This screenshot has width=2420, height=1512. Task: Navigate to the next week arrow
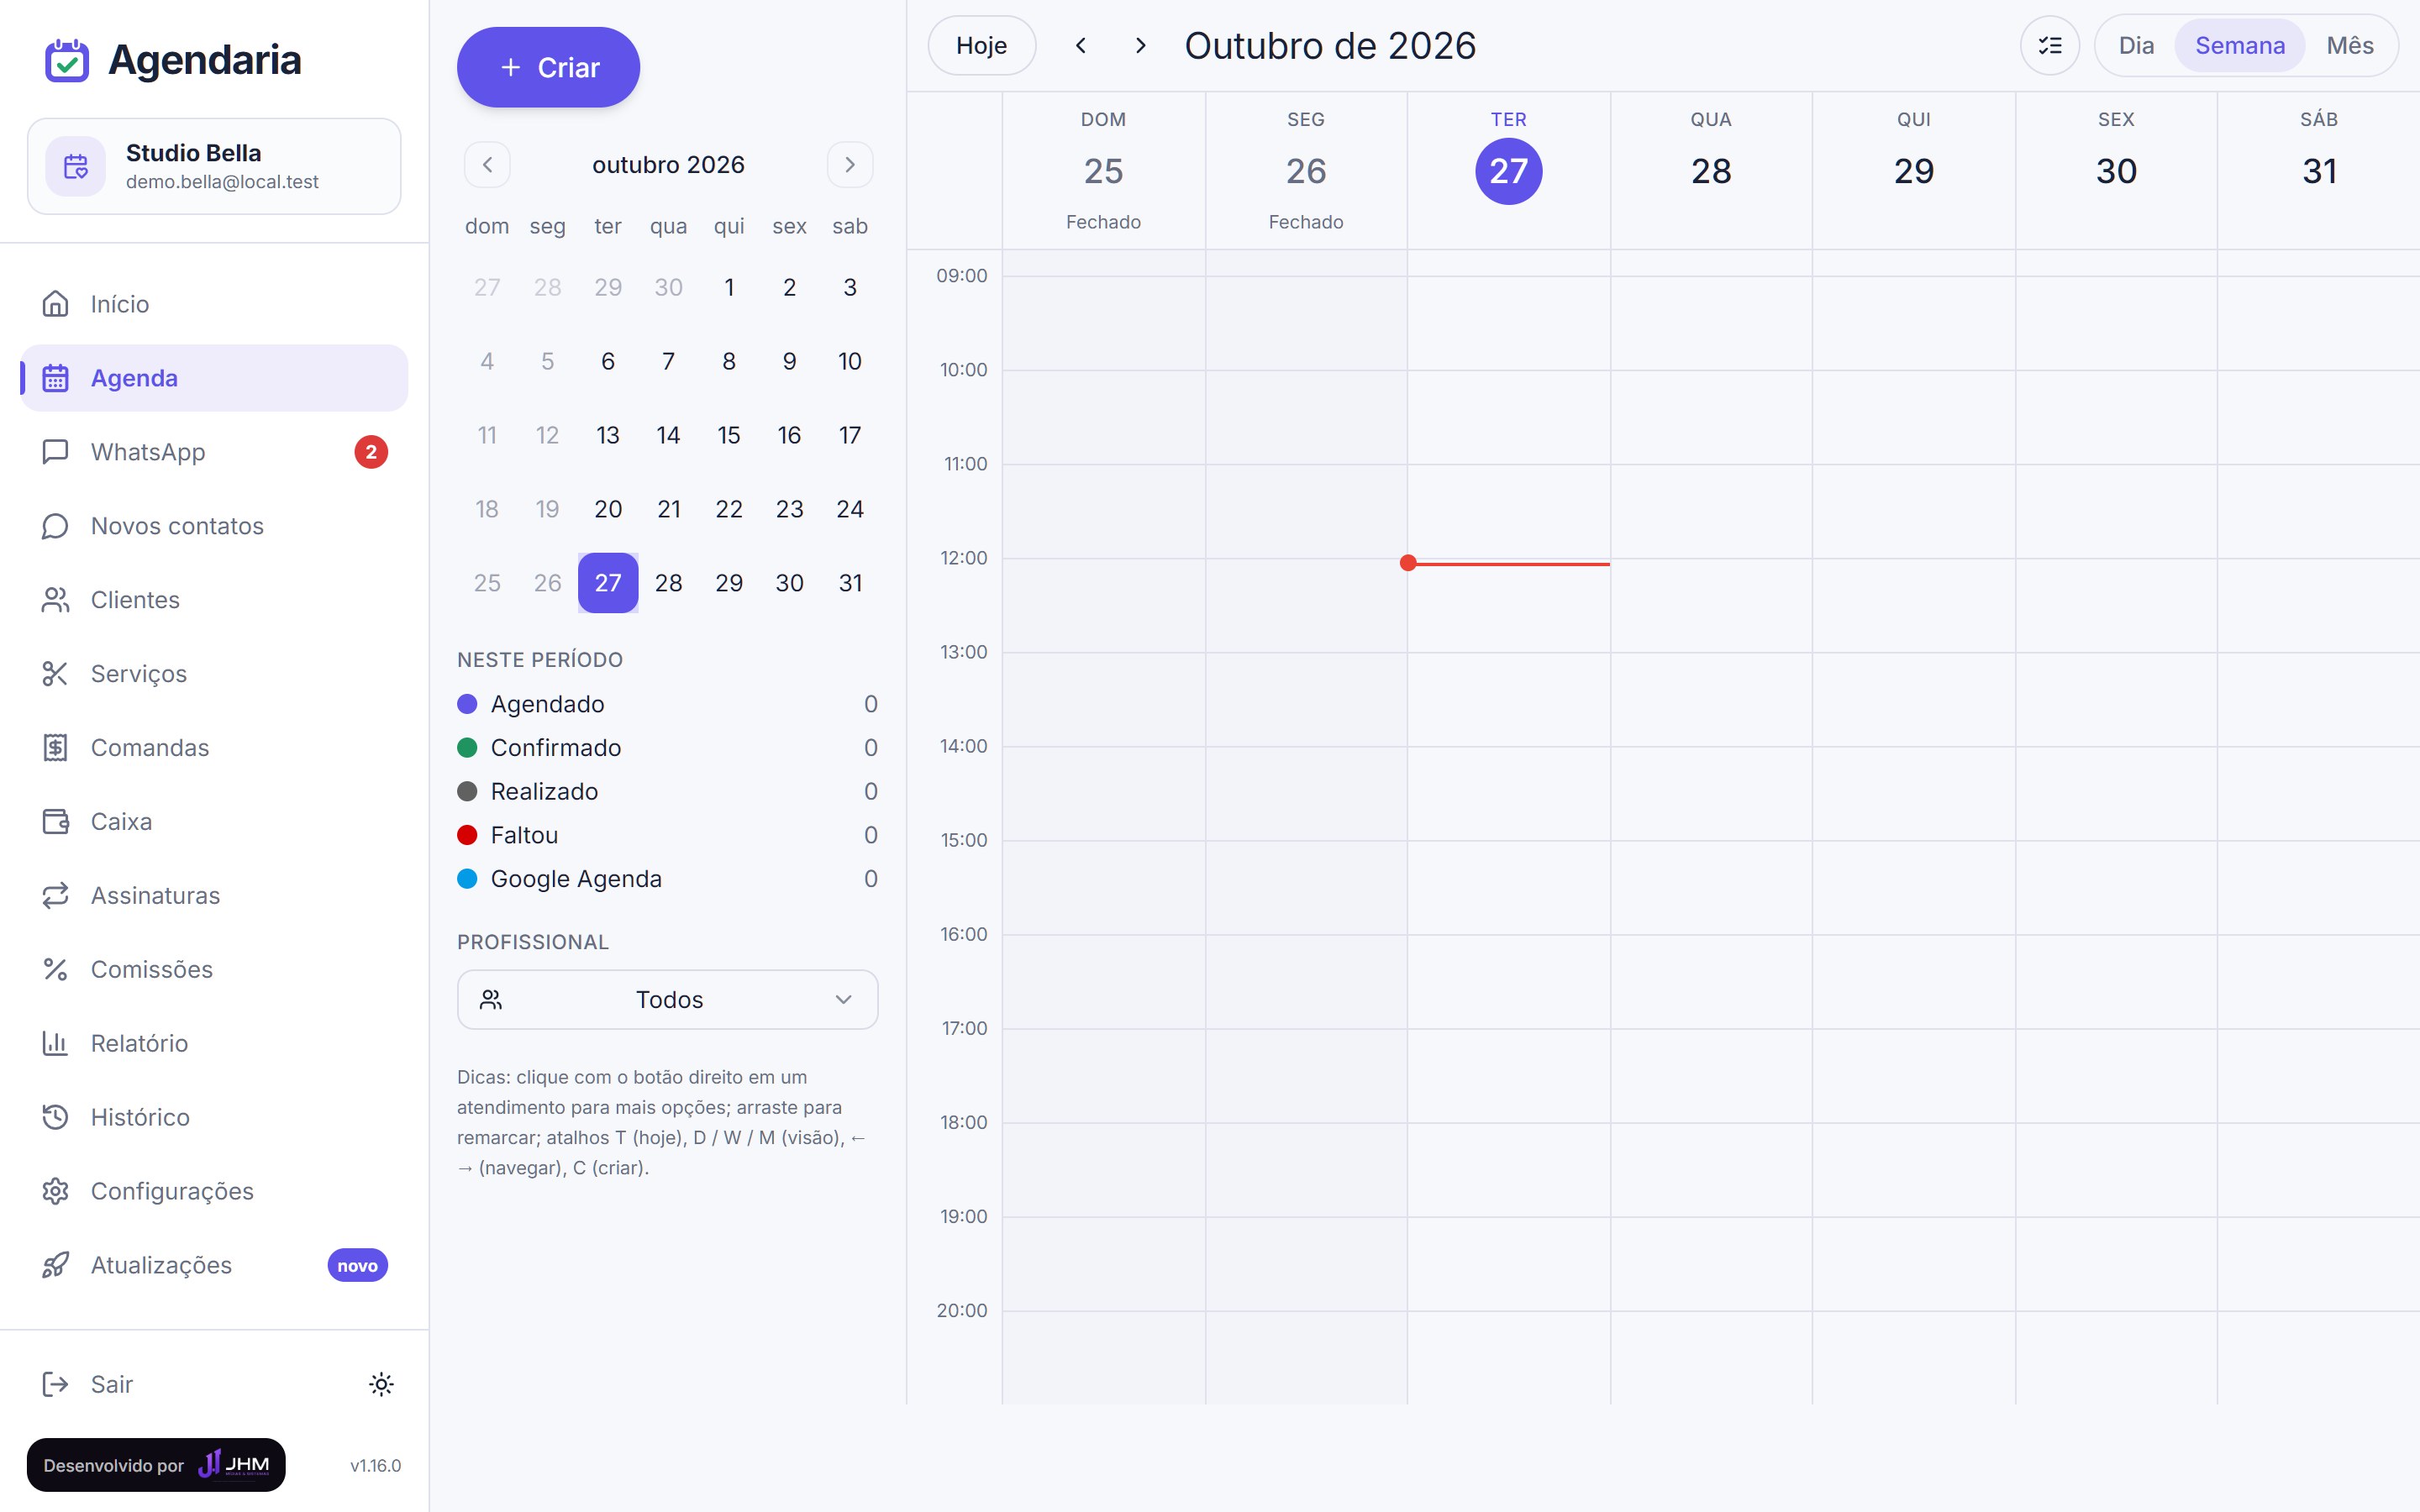coord(1140,45)
